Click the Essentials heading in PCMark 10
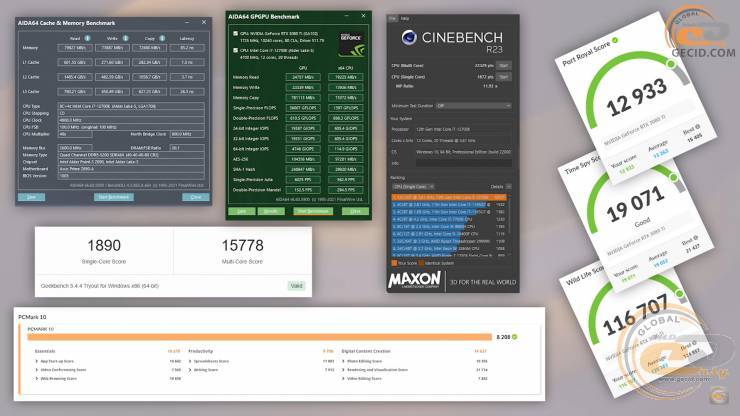740x416 pixels. [x=45, y=351]
